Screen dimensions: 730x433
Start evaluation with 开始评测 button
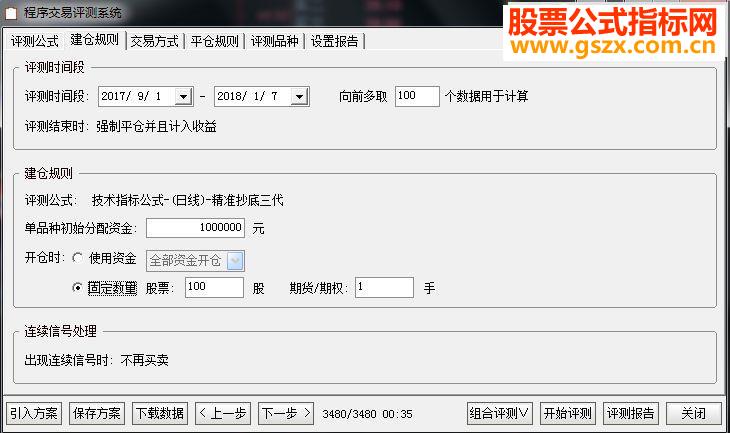pos(568,413)
